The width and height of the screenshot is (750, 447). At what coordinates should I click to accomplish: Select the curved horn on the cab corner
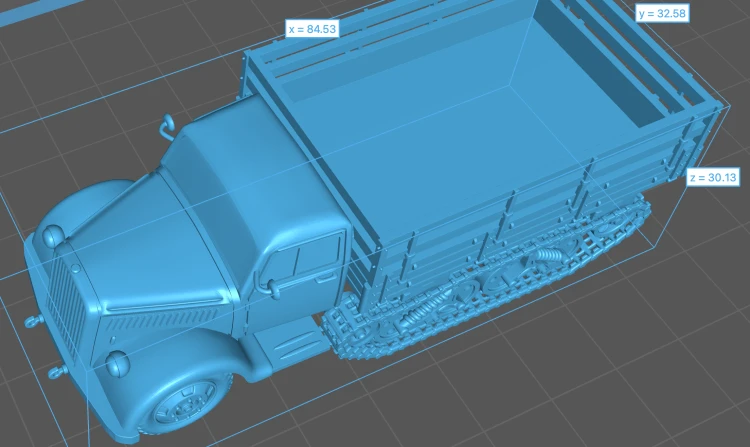coord(168,126)
